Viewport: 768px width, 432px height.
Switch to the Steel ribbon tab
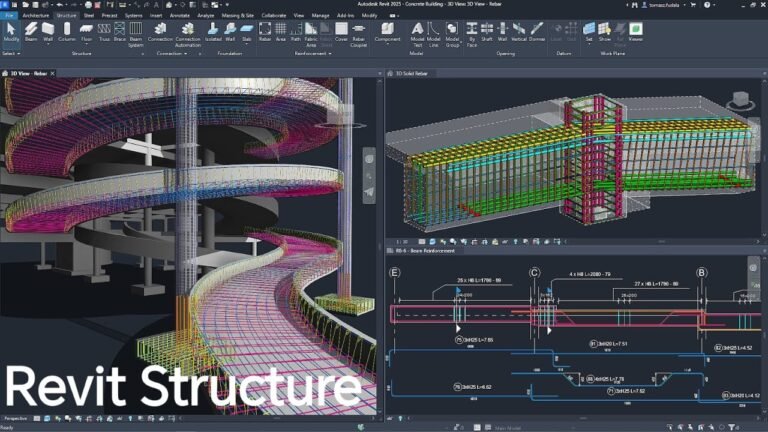(x=89, y=16)
